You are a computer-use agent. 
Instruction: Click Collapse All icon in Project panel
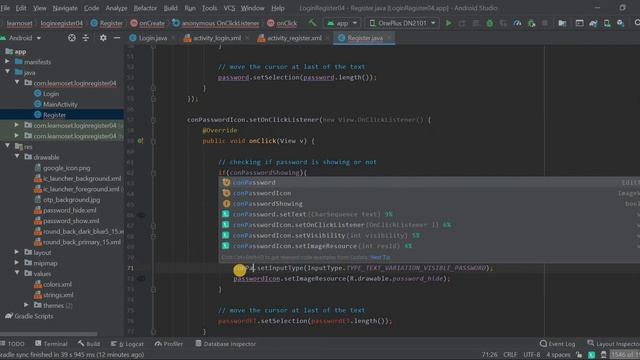(86, 38)
